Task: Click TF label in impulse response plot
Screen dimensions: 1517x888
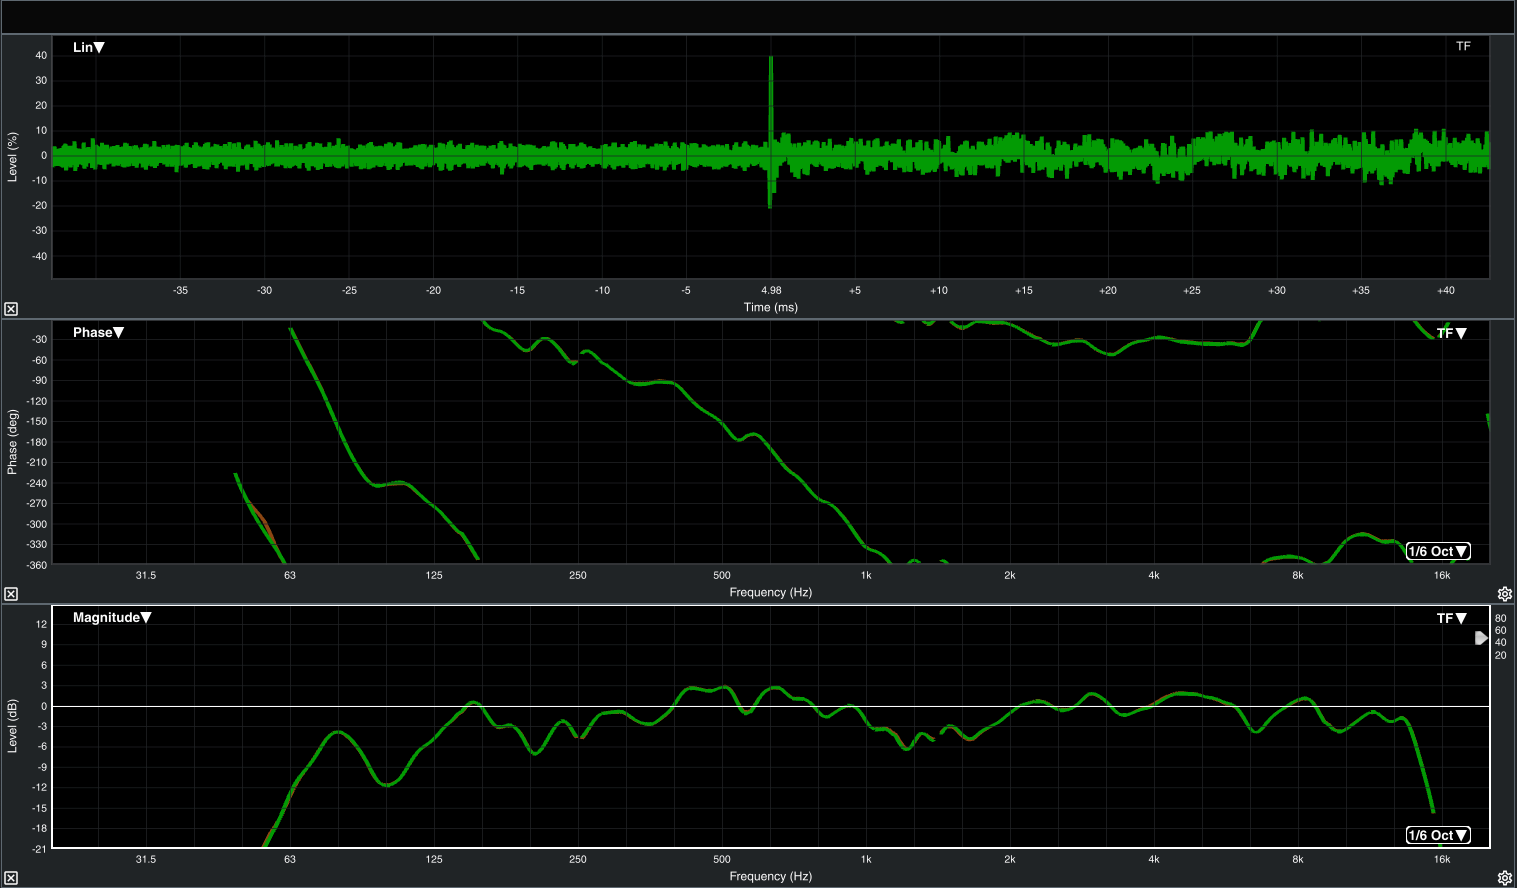Action: [x=1463, y=46]
